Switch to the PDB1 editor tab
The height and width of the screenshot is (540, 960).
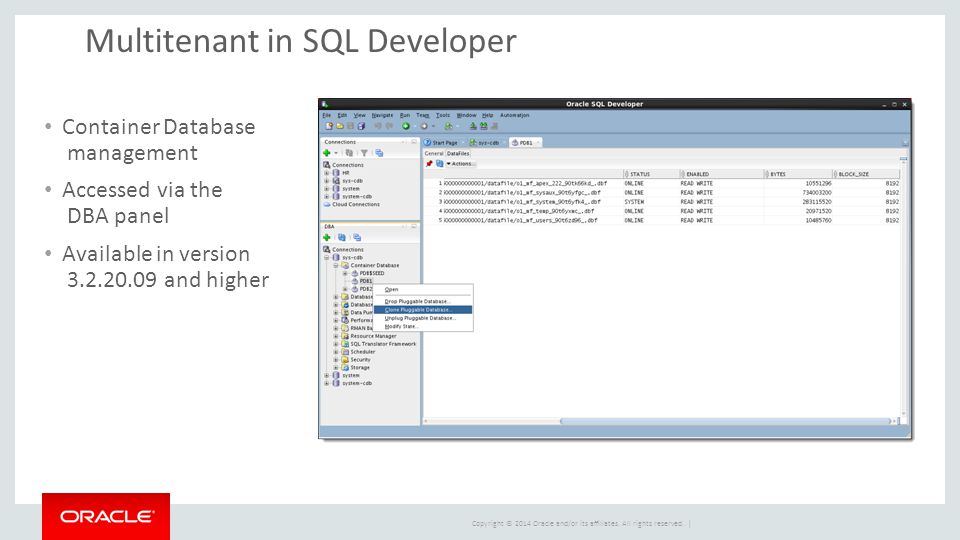[x=525, y=143]
